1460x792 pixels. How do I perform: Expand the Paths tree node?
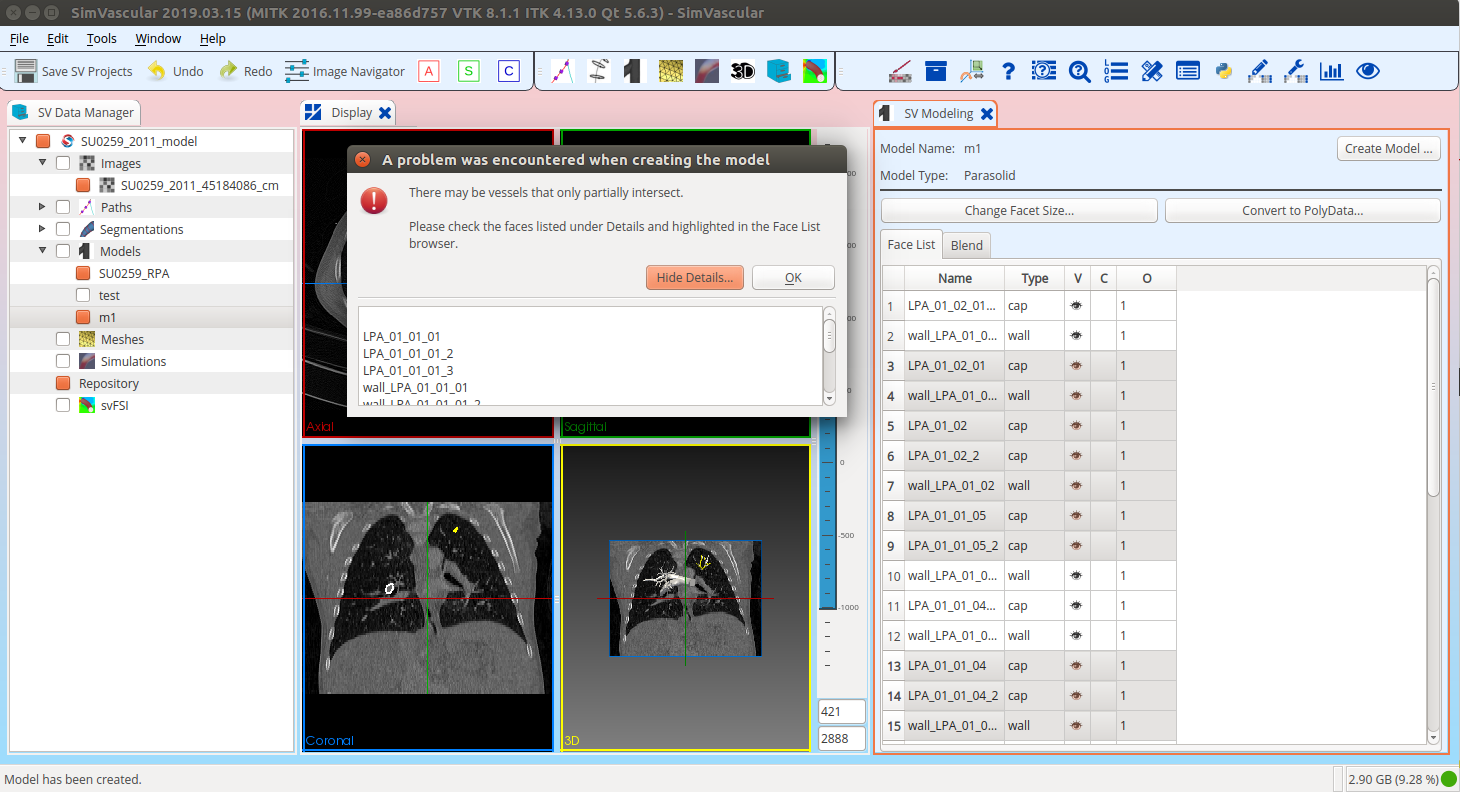click(41, 207)
